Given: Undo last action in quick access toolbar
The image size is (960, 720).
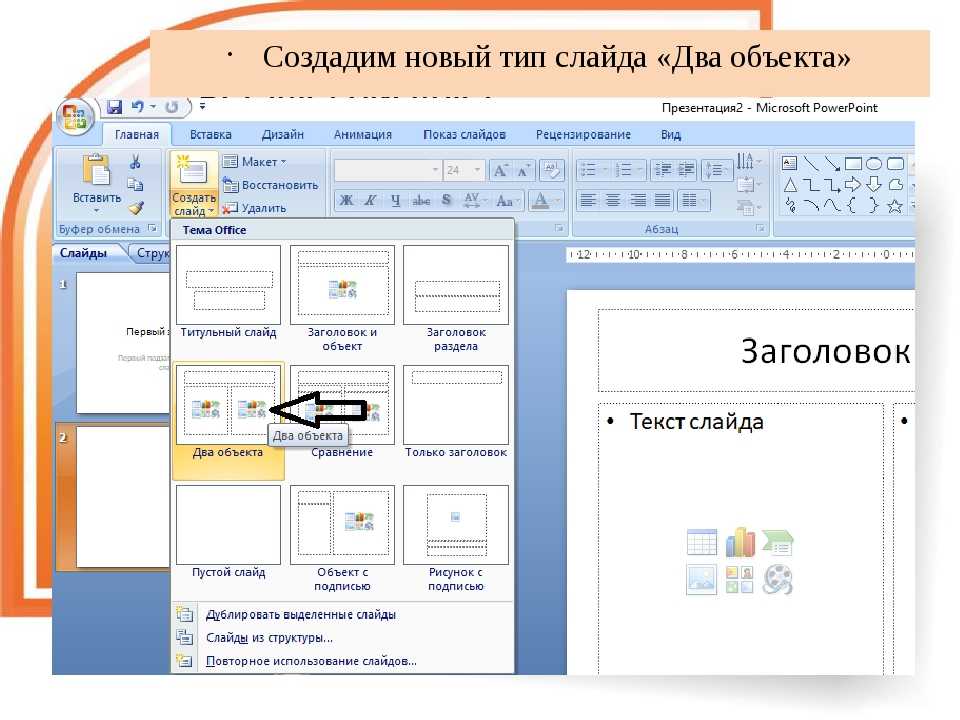Looking at the screenshot, I should point(138,107).
